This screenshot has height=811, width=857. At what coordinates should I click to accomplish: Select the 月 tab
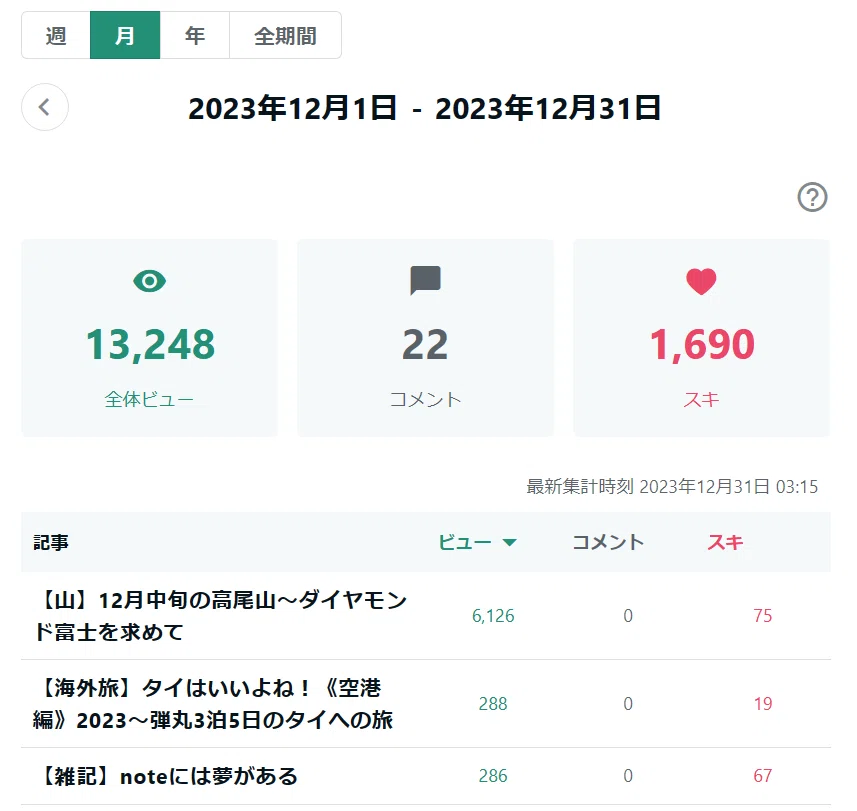point(125,36)
